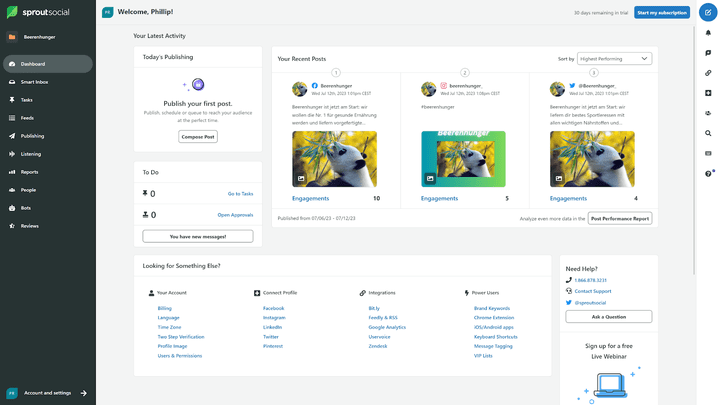Open the Chrome Extension link
Image resolution: width=720 pixels, height=405 pixels.
click(x=494, y=318)
